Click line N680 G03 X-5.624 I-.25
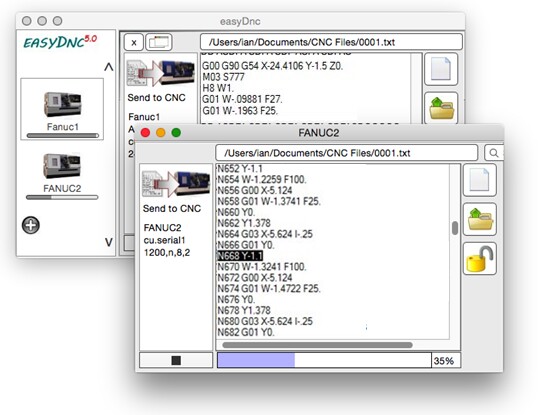Viewport: 538px width, 415px height. pyautogui.click(x=265, y=322)
